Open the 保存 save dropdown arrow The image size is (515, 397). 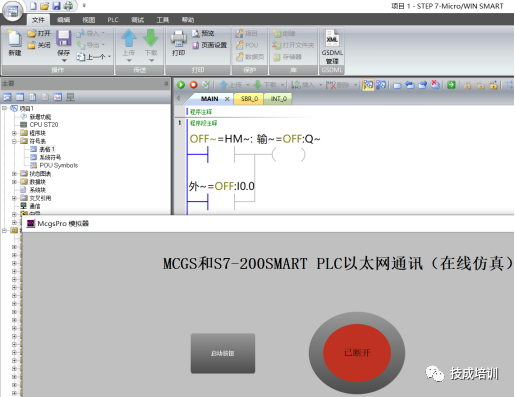click(64, 61)
